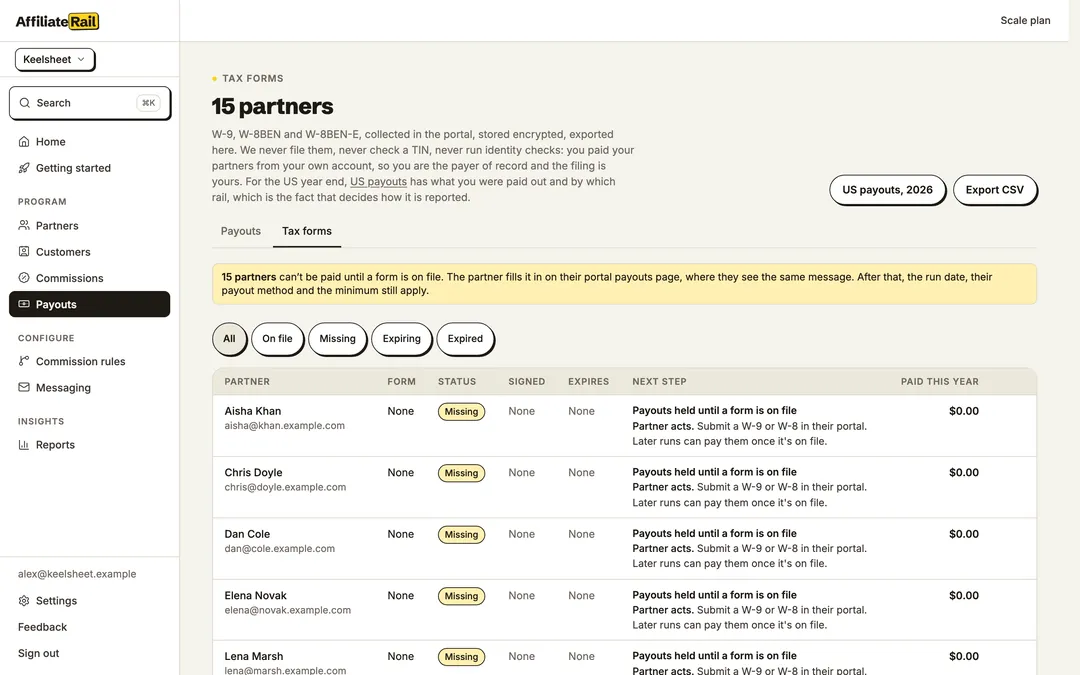Click the Commission rules branch icon

pos(24,361)
